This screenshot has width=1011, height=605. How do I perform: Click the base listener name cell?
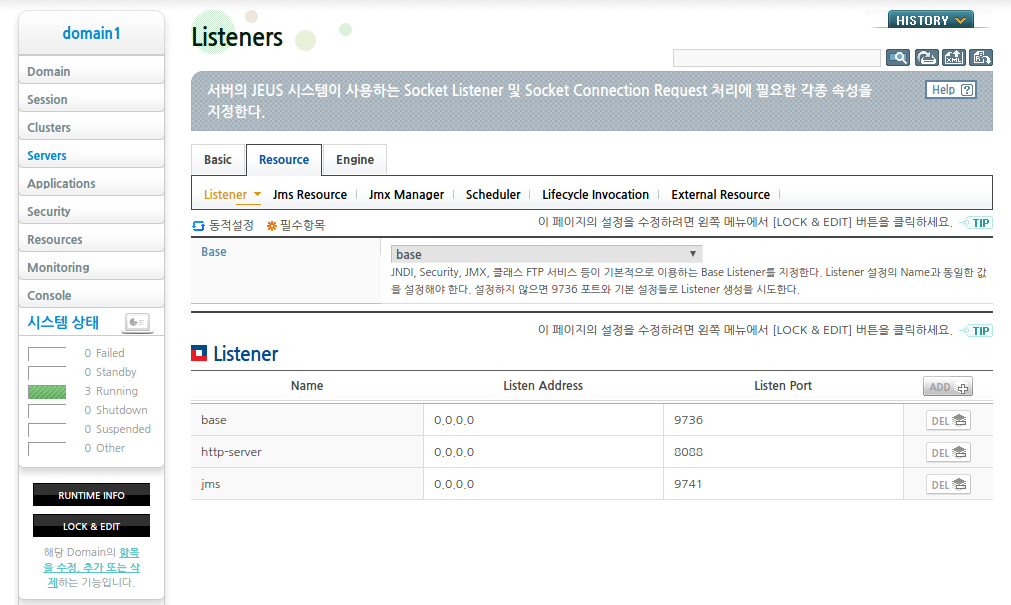[307, 420]
